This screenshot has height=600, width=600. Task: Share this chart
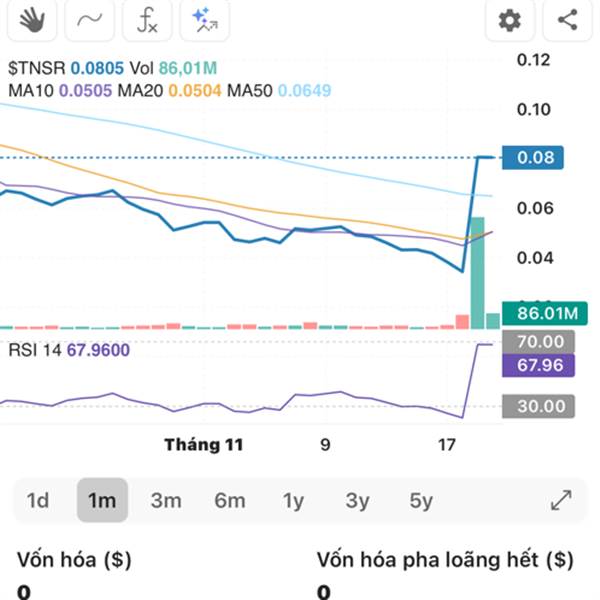click(567, 19)
